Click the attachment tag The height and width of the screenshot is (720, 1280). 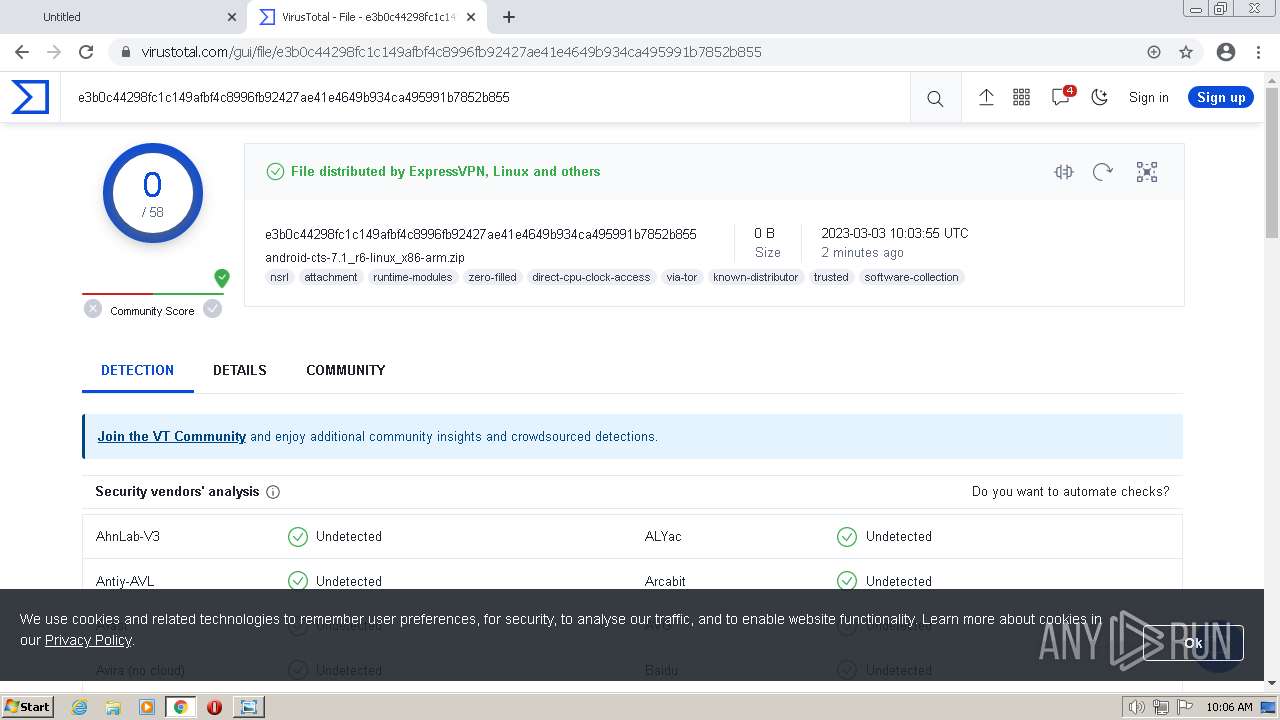331,277
